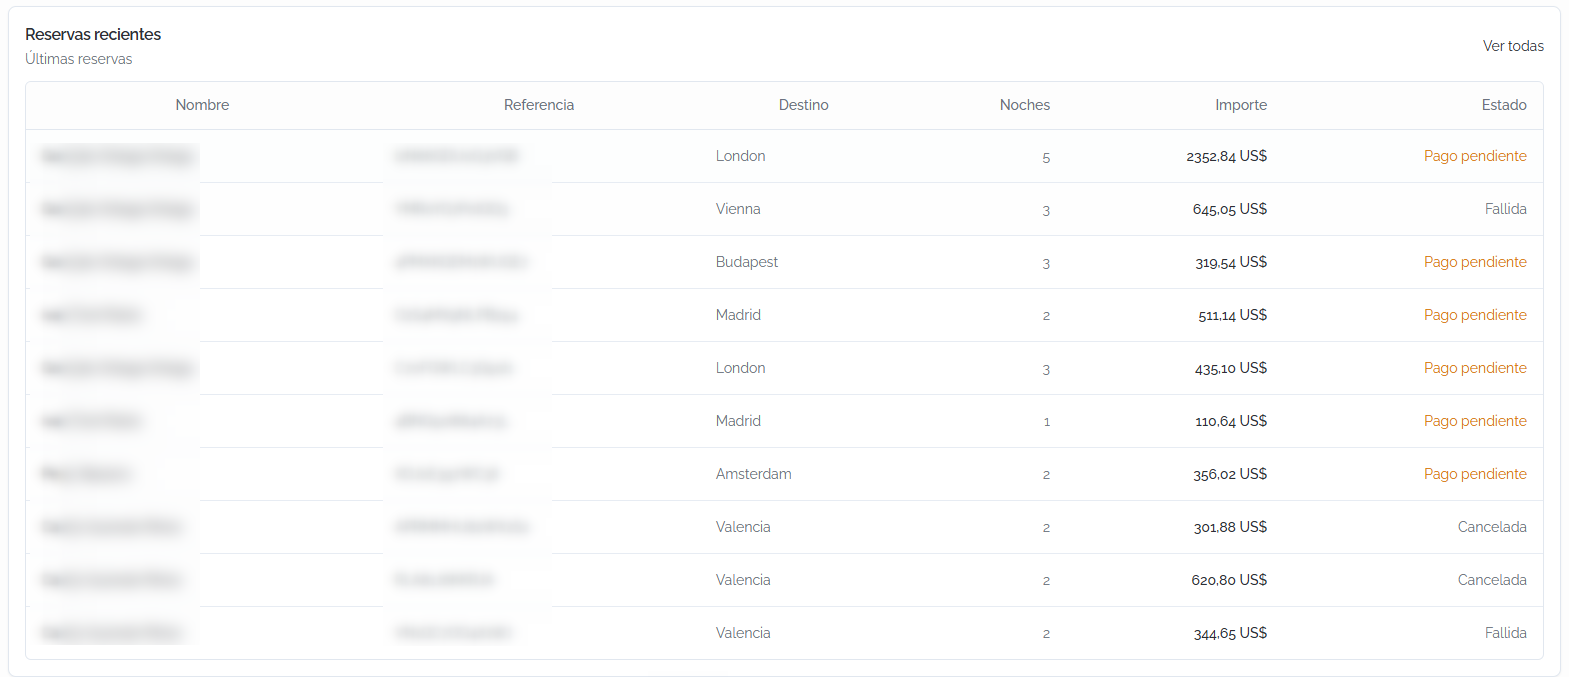Image resolution: width=1569 pixels, height=677 pixels.
Task: Click the Noches column header
Action: [1025, 105]
